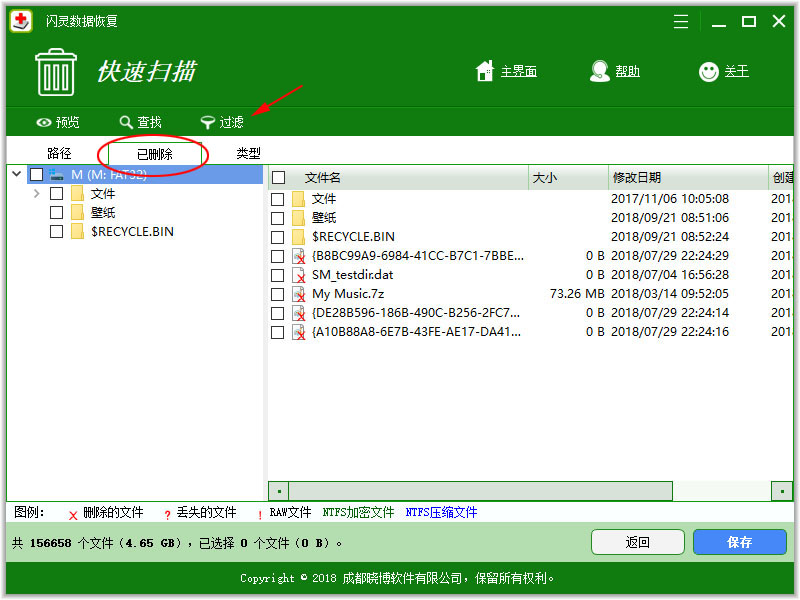Click the 返回 back button

coord(637,542)
